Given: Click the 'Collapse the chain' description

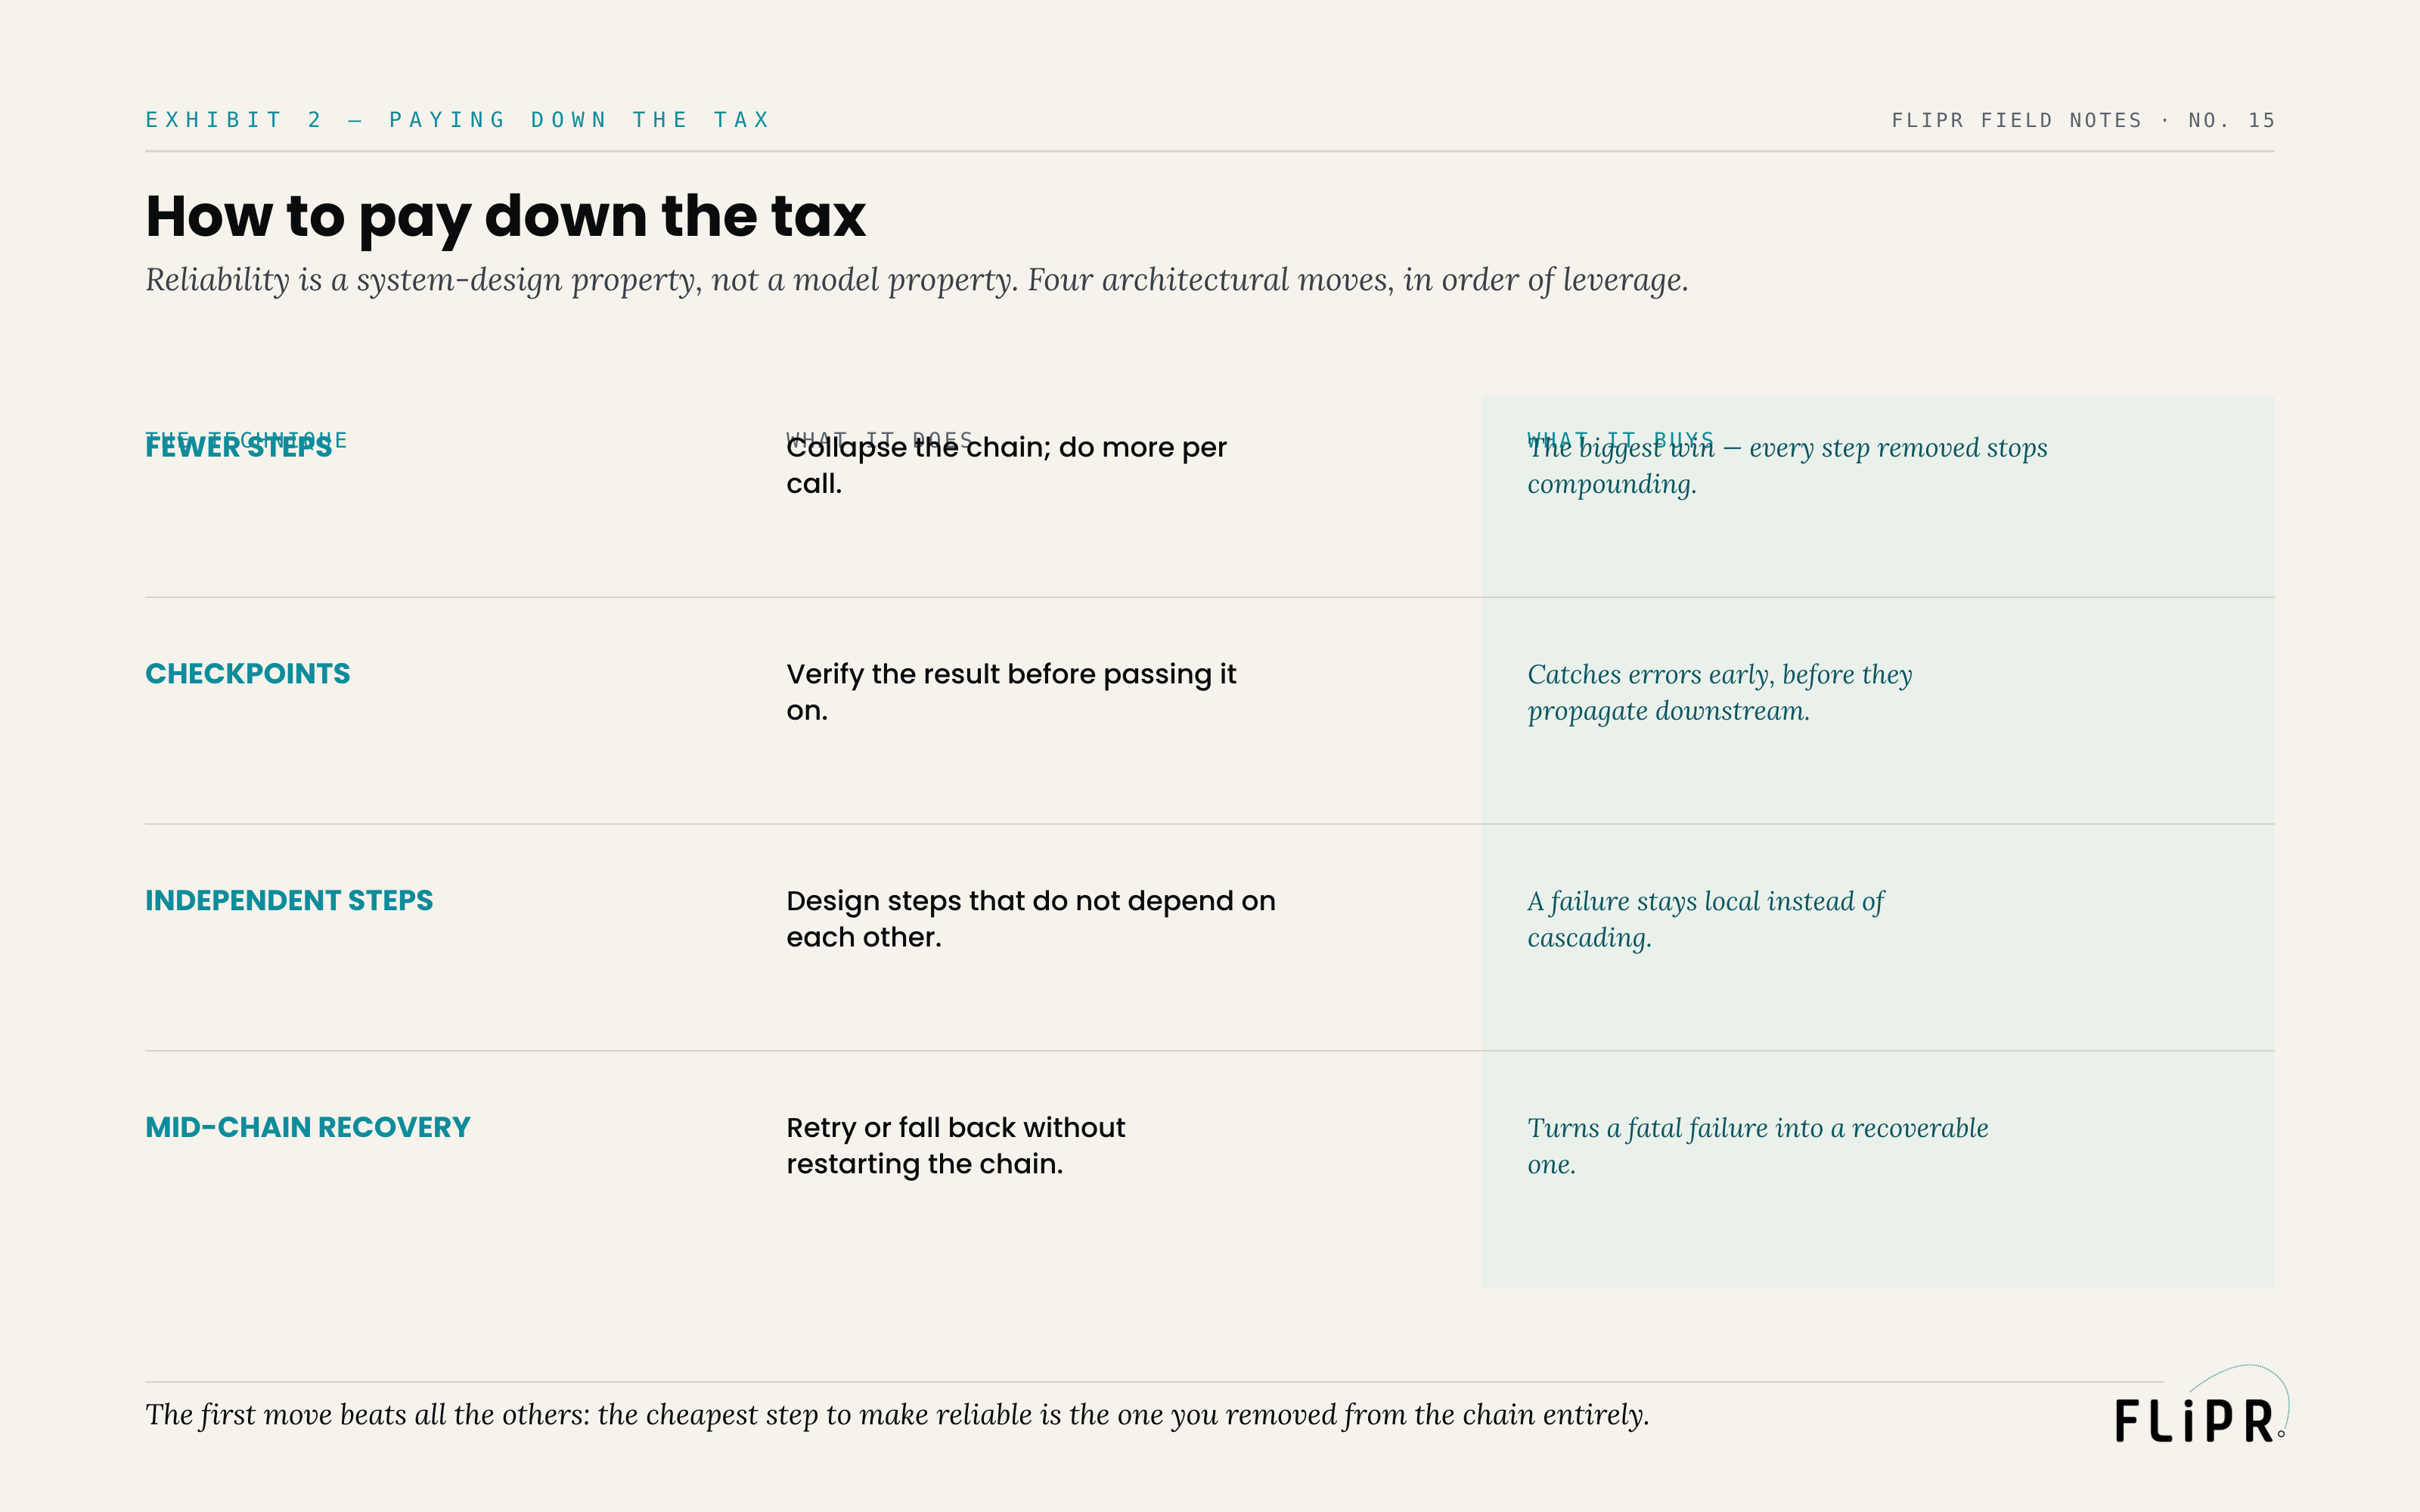Looking at the screenshot, I should [x=1006, y=465].
